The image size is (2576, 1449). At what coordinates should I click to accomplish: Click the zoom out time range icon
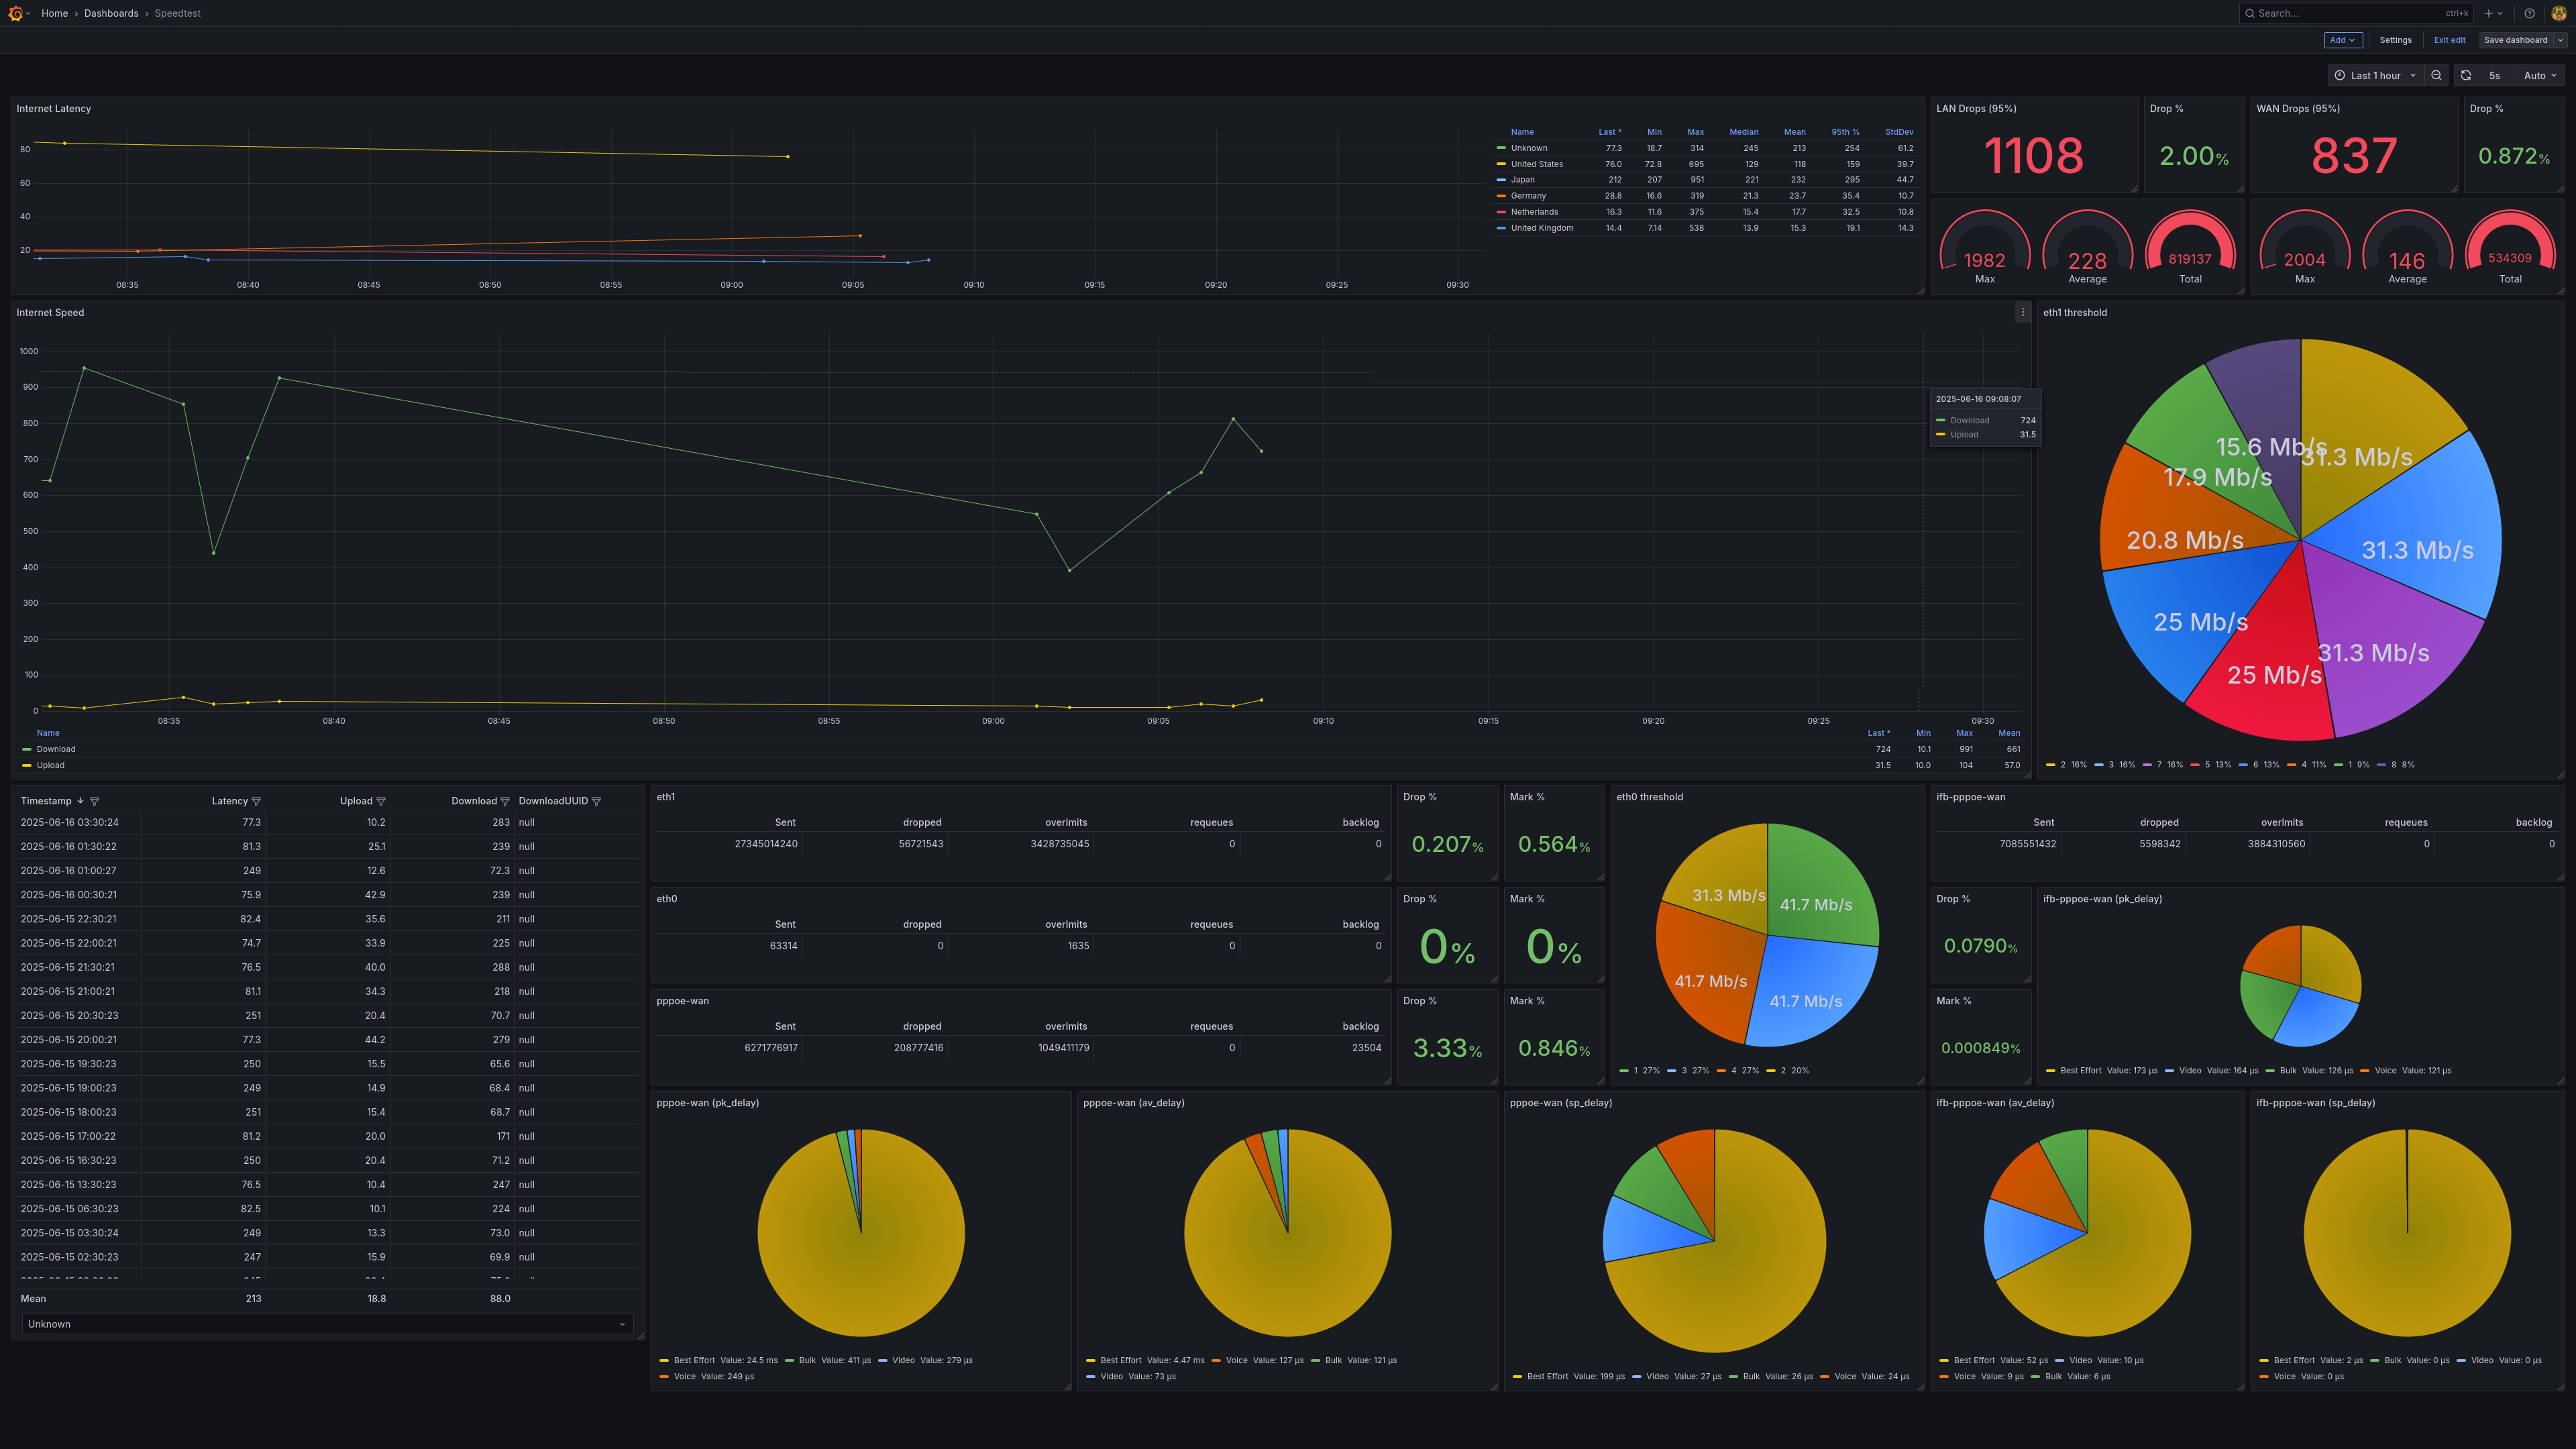[2436, 75]
